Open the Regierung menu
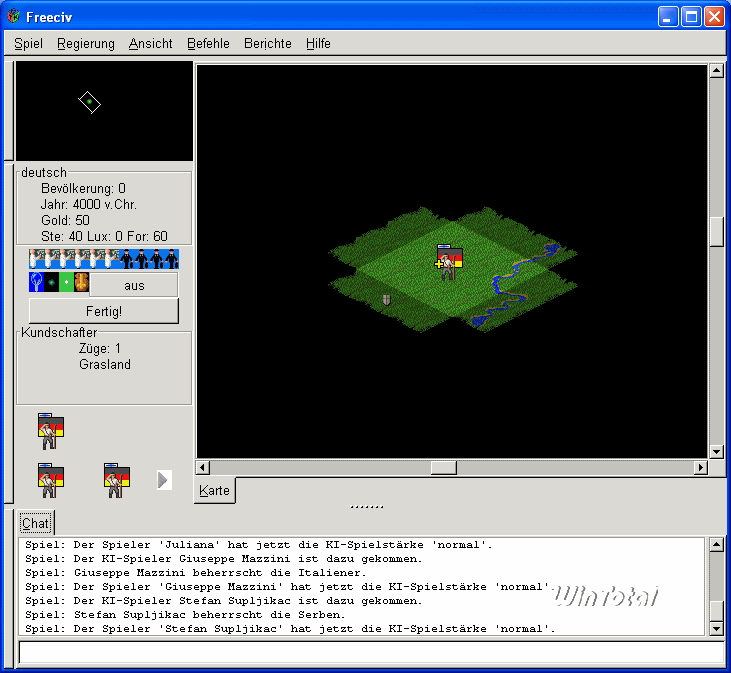Screen dimensions: 731x673 click(86, 43)
